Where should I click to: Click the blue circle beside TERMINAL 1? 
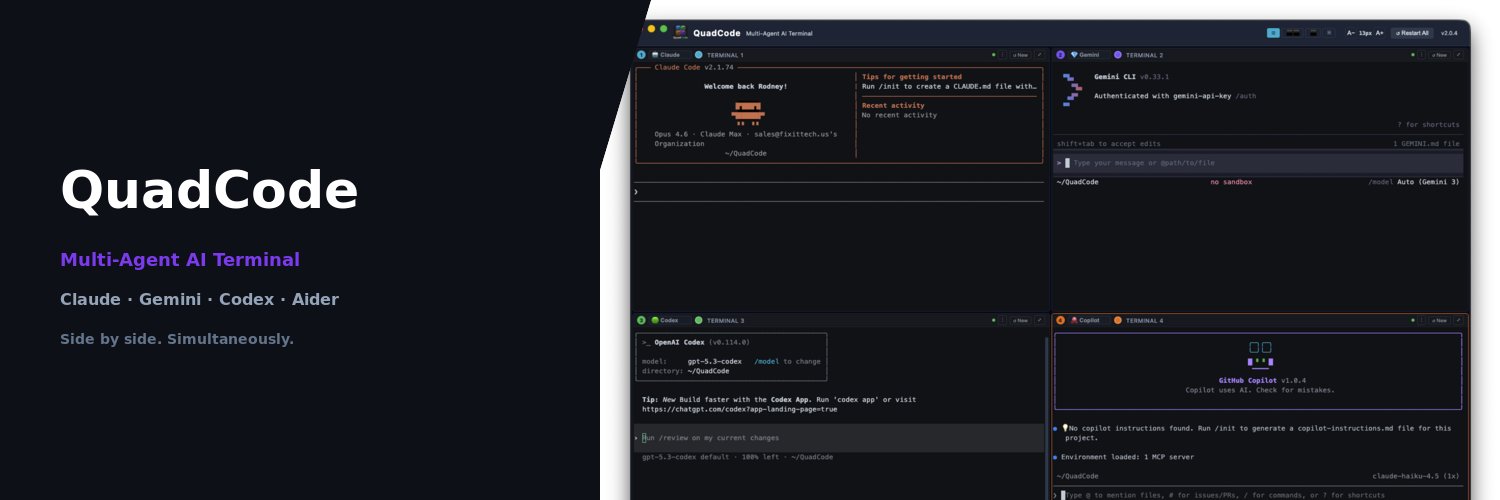pos(698,55)
